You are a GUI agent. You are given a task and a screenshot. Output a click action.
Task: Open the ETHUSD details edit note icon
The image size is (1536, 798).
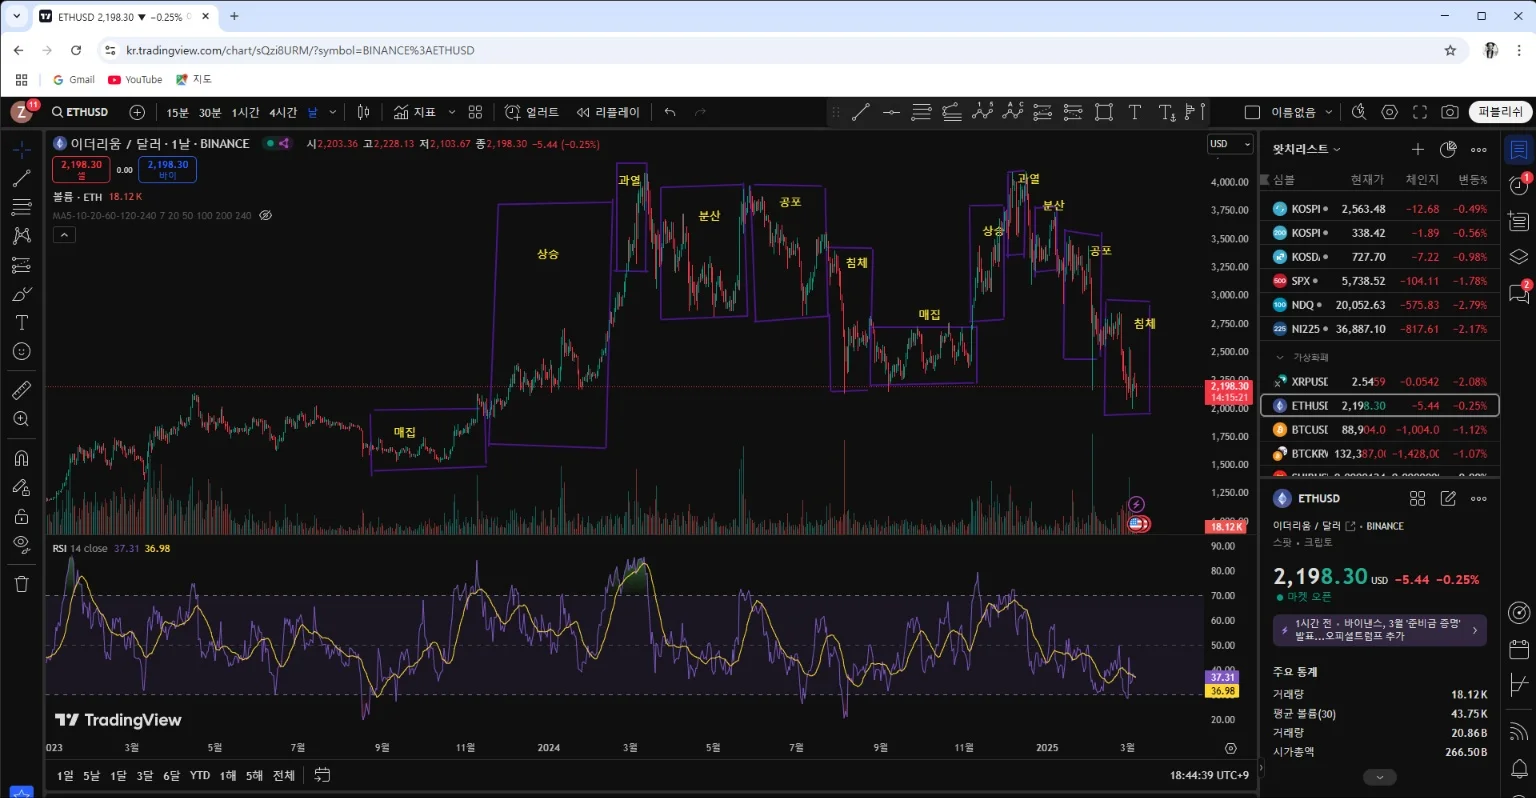(x=1448, y=498)
